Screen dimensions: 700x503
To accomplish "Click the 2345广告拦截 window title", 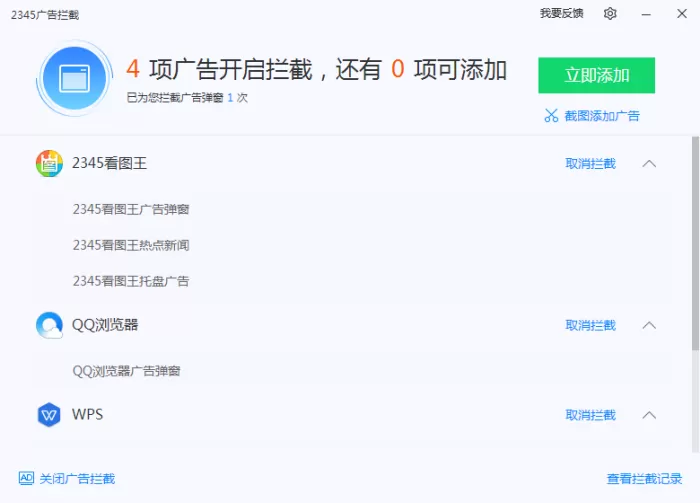I will click(x=45, y=15).
